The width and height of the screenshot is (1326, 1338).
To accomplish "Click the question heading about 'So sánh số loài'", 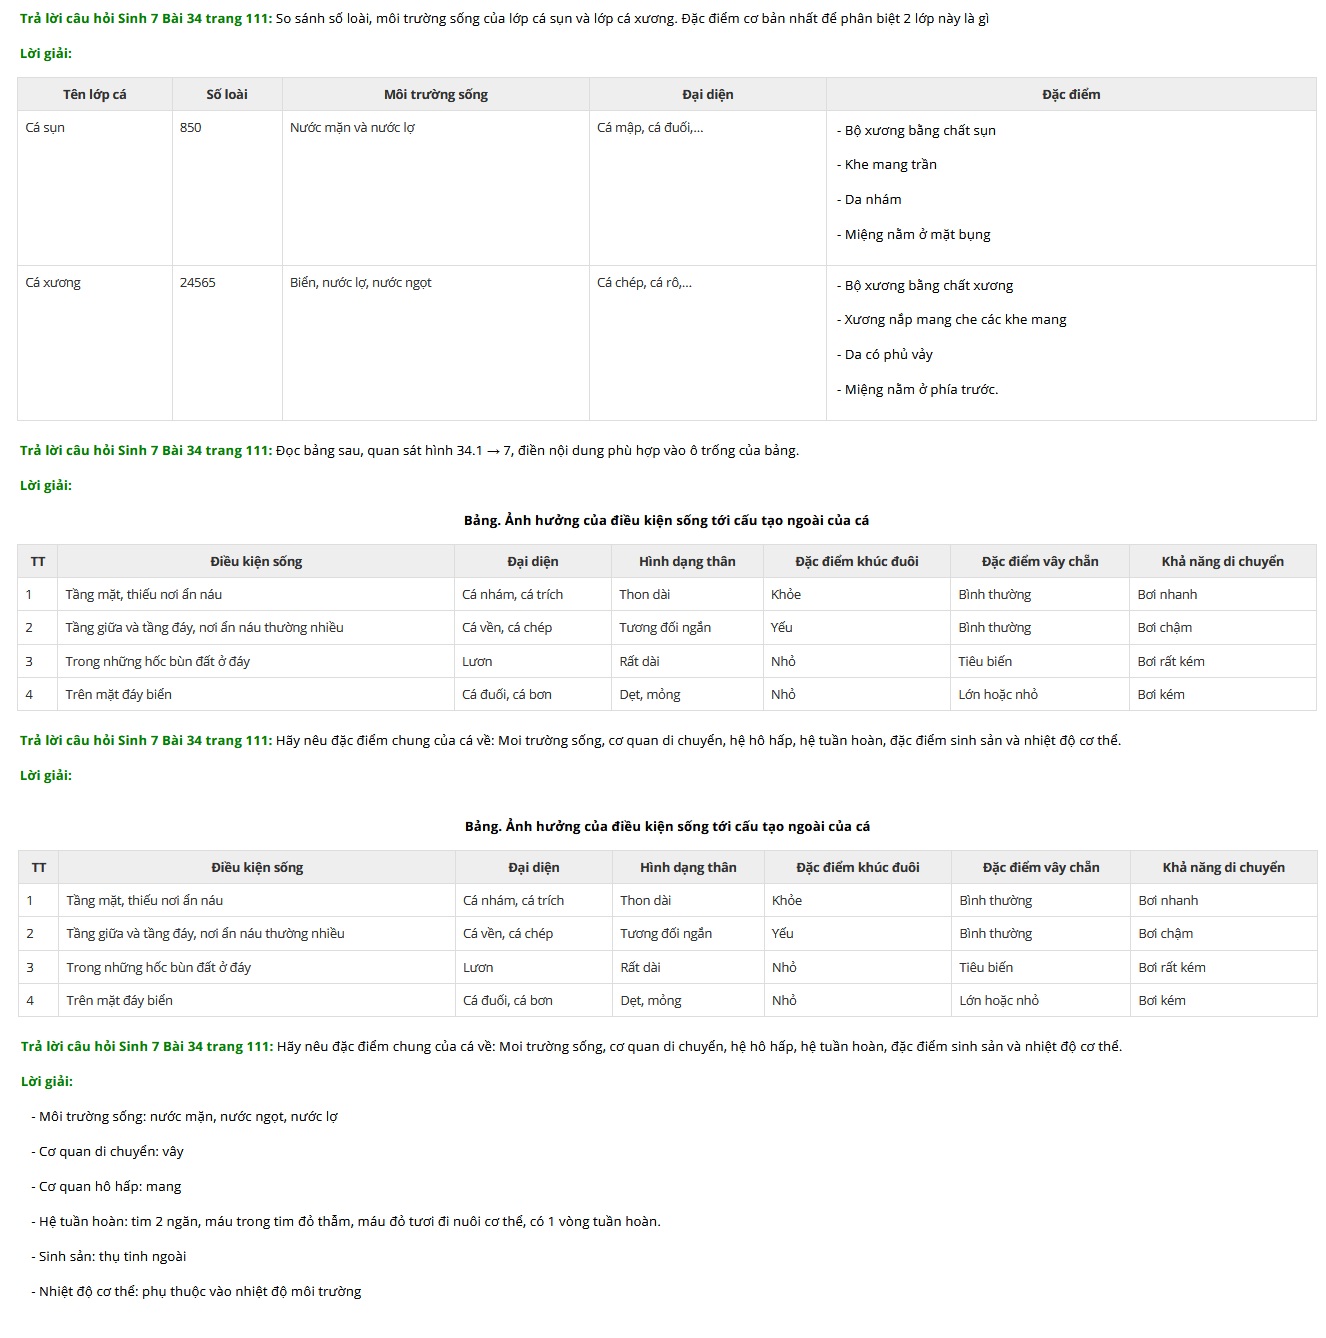I will click(504, 19).
